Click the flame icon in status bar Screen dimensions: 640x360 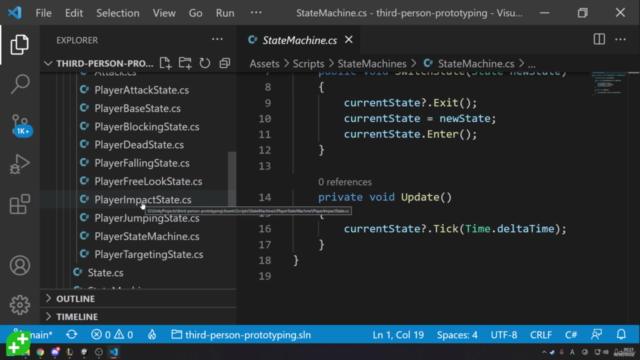click(152, 335)
